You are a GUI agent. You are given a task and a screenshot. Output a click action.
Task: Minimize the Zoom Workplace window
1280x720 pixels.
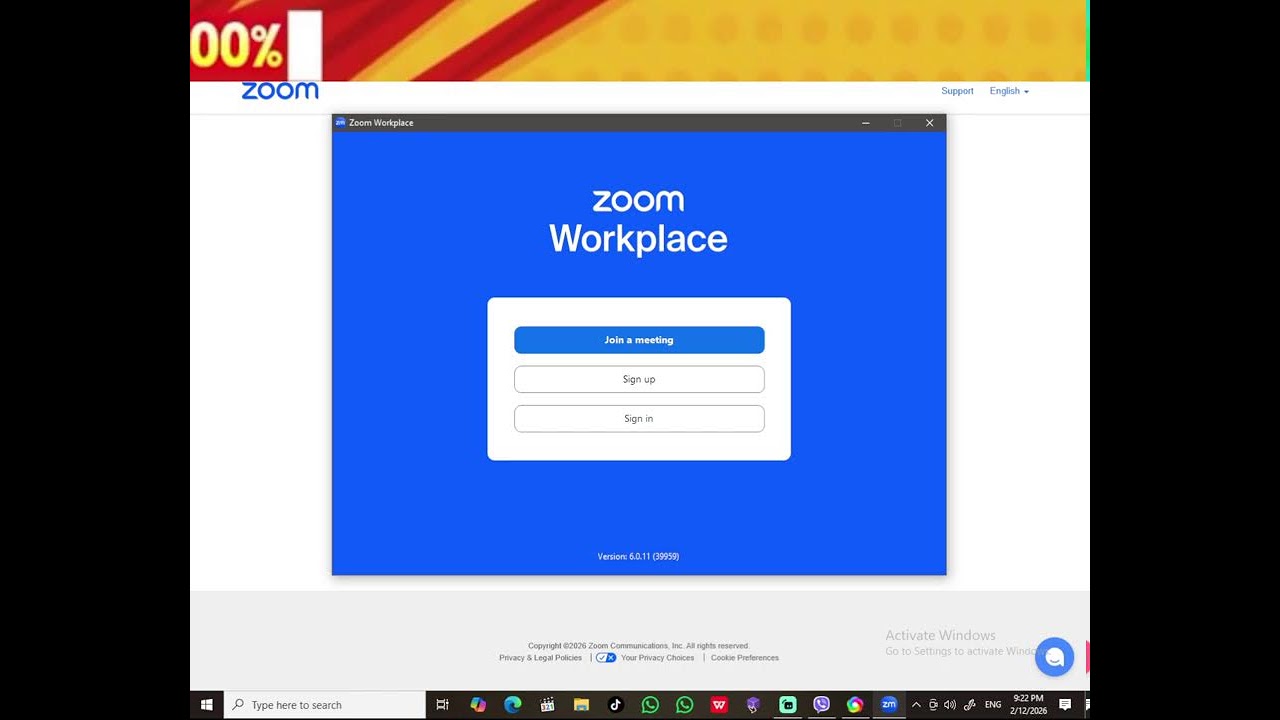click(x=866, y=123)
